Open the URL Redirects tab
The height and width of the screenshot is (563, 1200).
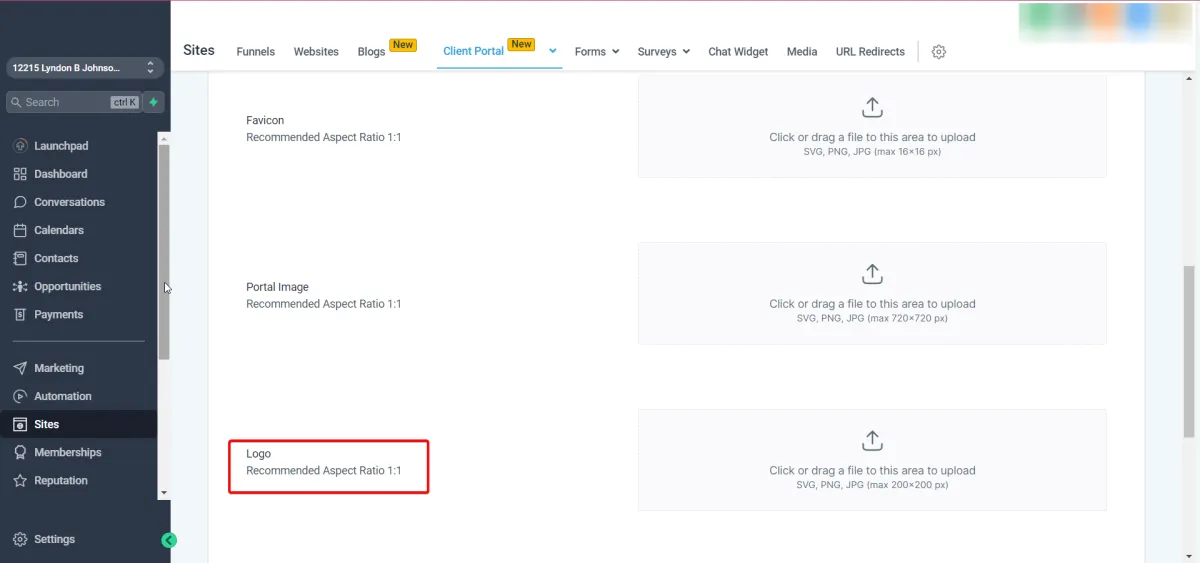point(870,52)
